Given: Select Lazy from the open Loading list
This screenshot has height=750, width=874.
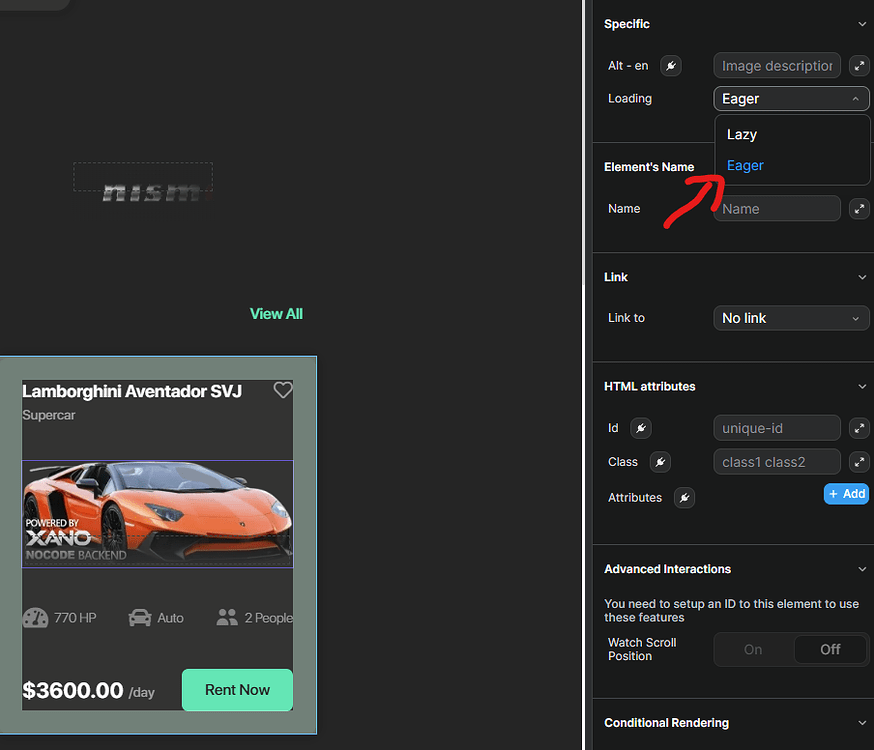Looking at the screenshot, I should 742,134.
